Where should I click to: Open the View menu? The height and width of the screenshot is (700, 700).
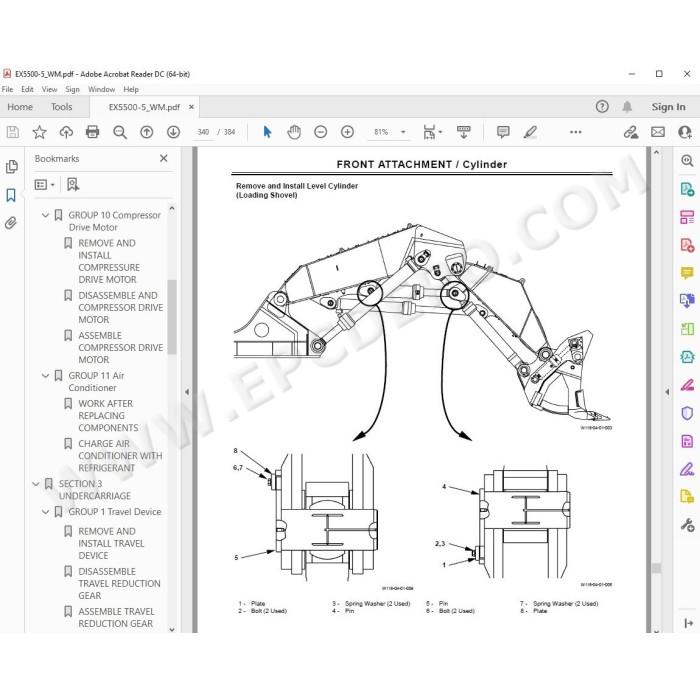tap(50, 89)
